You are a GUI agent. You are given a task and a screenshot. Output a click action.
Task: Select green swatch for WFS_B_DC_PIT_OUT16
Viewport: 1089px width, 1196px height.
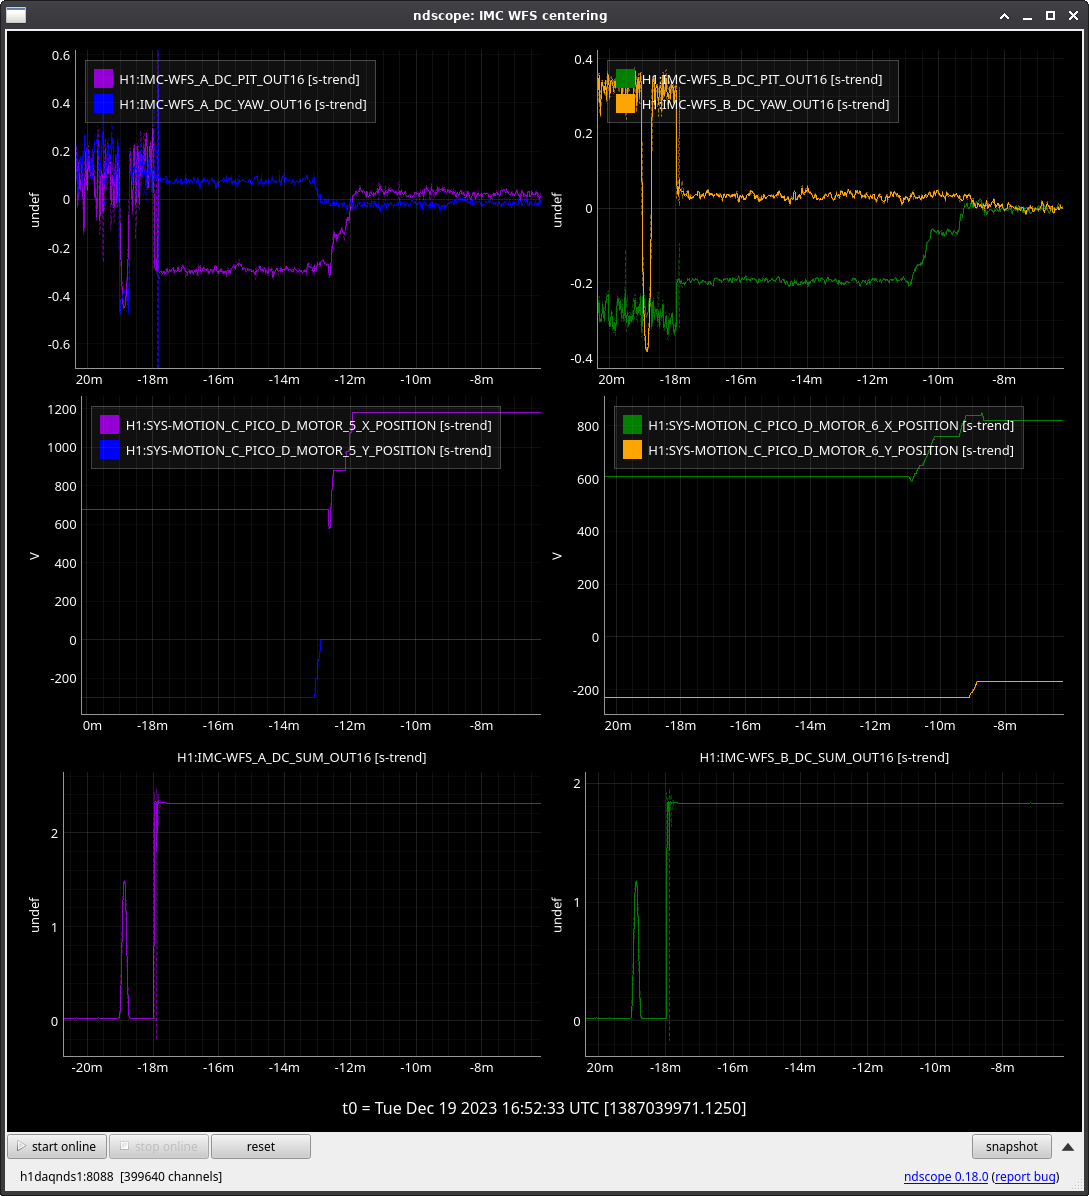pos(625,79)
